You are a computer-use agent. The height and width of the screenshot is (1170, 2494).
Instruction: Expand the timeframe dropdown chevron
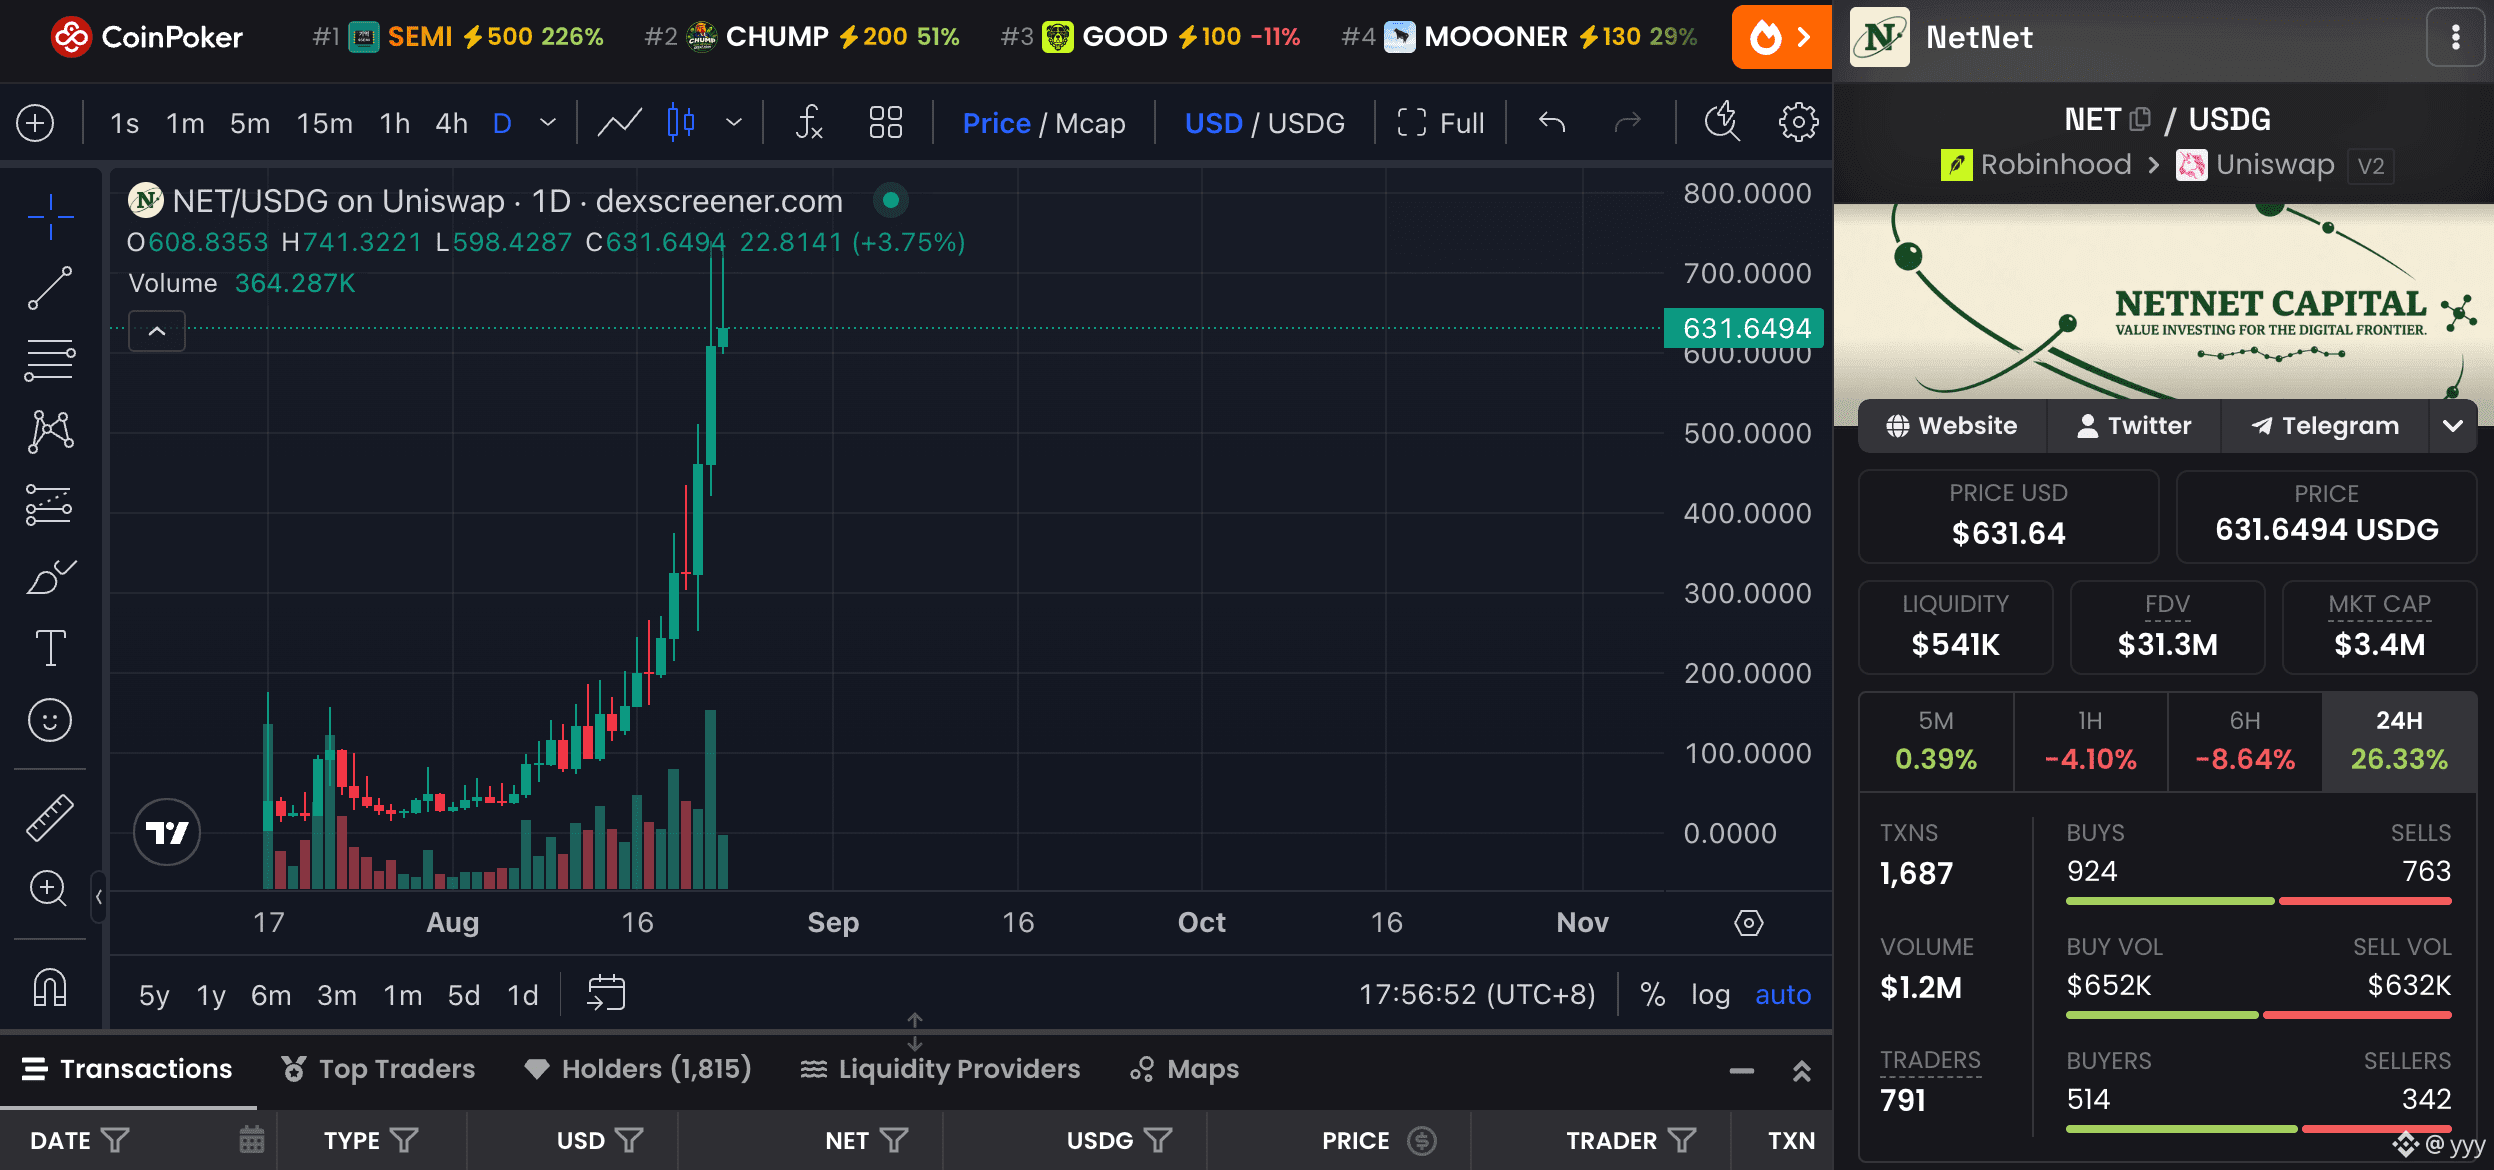coord(548,122)
